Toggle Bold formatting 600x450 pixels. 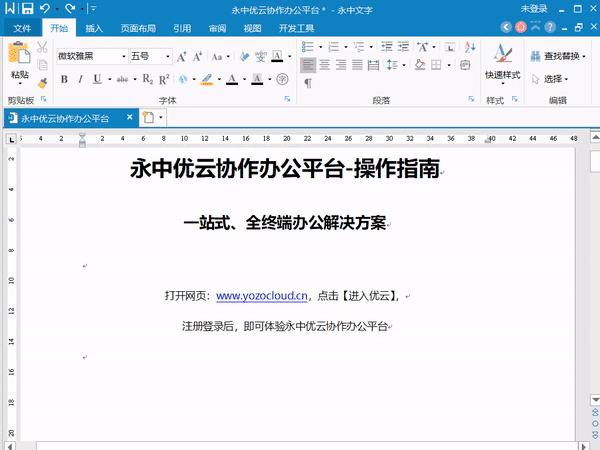tap(64, 79)
